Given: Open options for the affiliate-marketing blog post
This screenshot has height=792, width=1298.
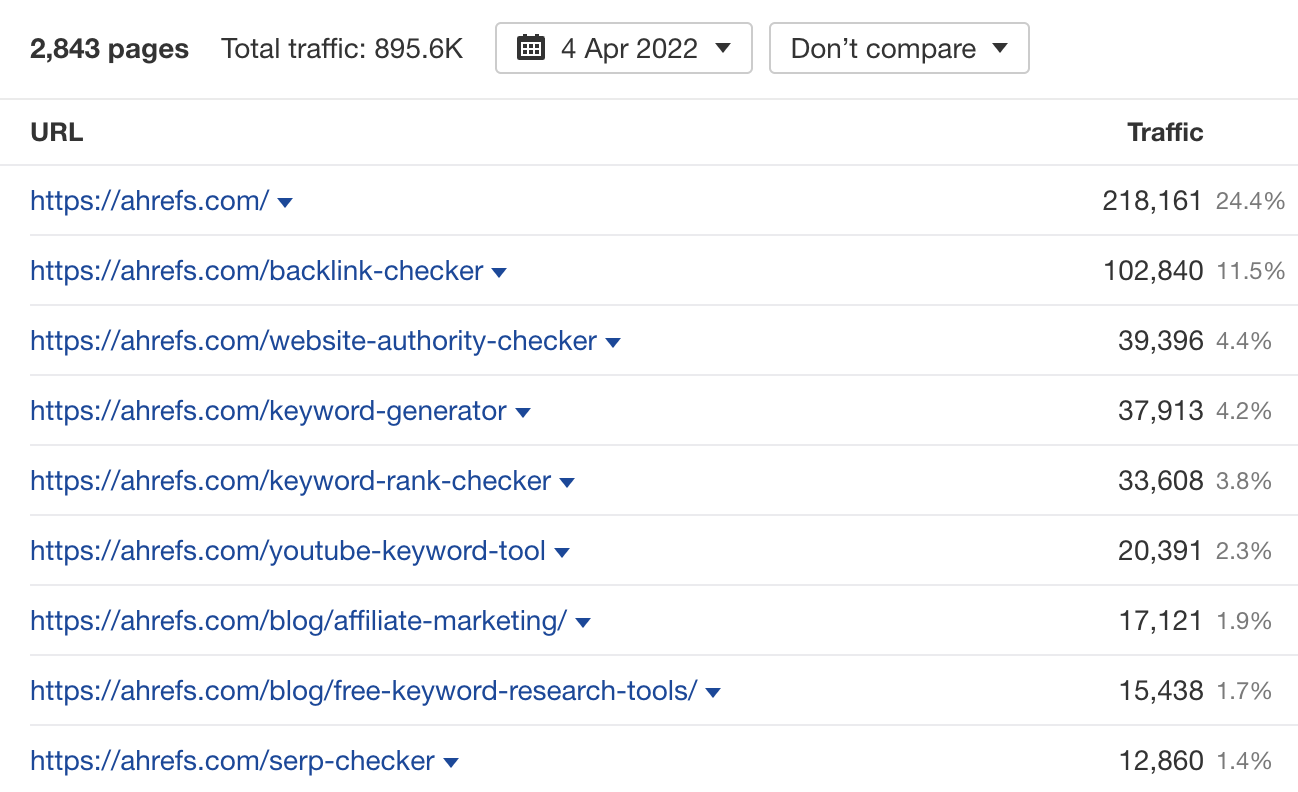Looking at the screenshot, I should (x=583, y=621).
